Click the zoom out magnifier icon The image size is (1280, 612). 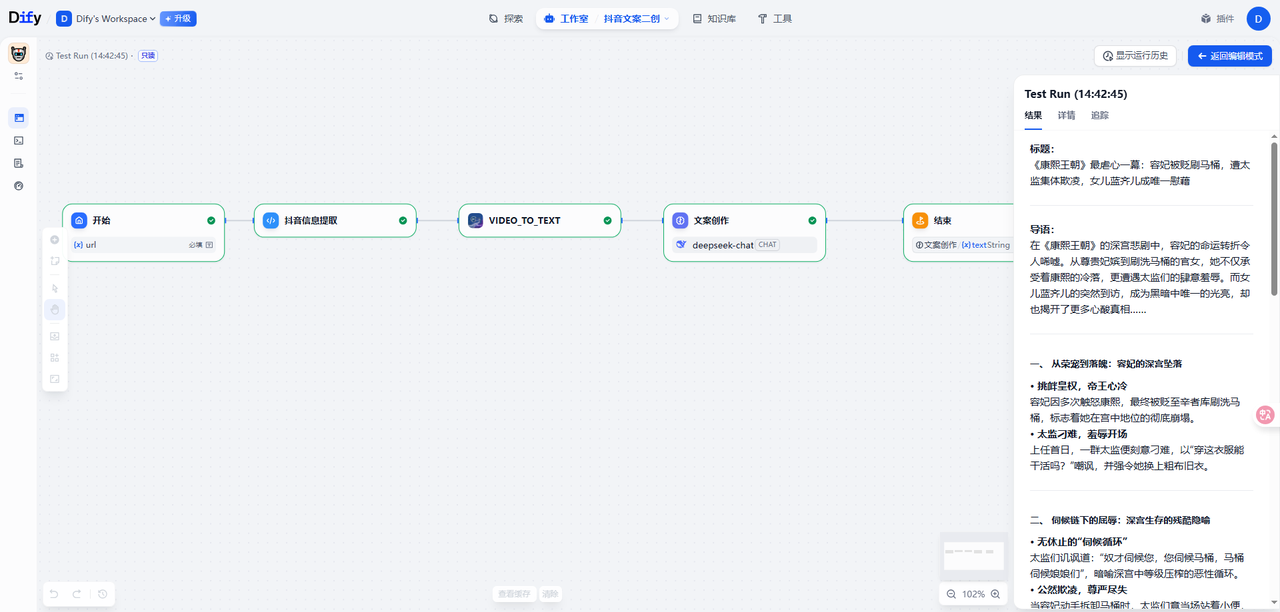click(x=951, y=594)
